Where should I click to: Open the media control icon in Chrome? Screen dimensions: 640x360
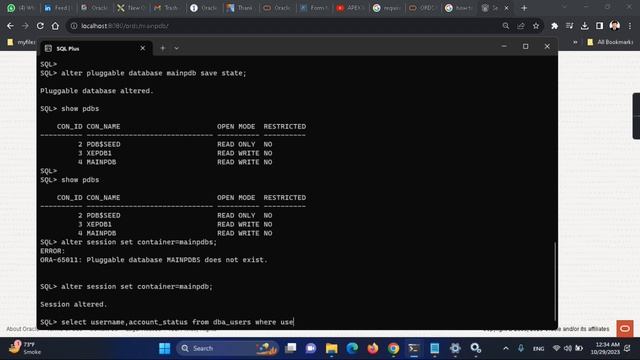coord(569,26)
